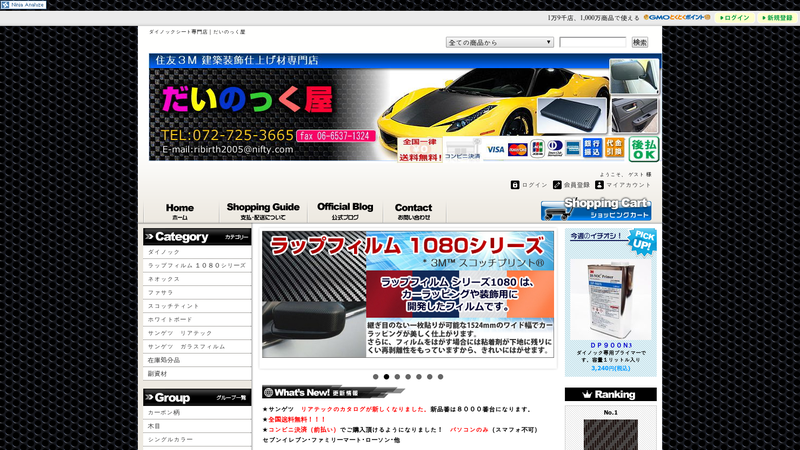Click the side mirror thumbnail in banner
Viewport: 800px width, 450px height.
click(635, 77)
